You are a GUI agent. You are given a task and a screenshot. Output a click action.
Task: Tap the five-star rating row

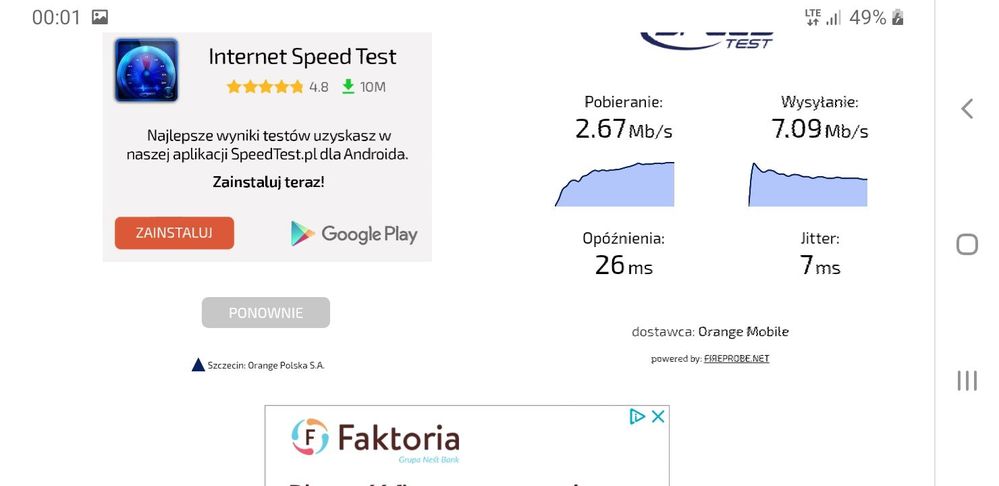pos(265,87)
